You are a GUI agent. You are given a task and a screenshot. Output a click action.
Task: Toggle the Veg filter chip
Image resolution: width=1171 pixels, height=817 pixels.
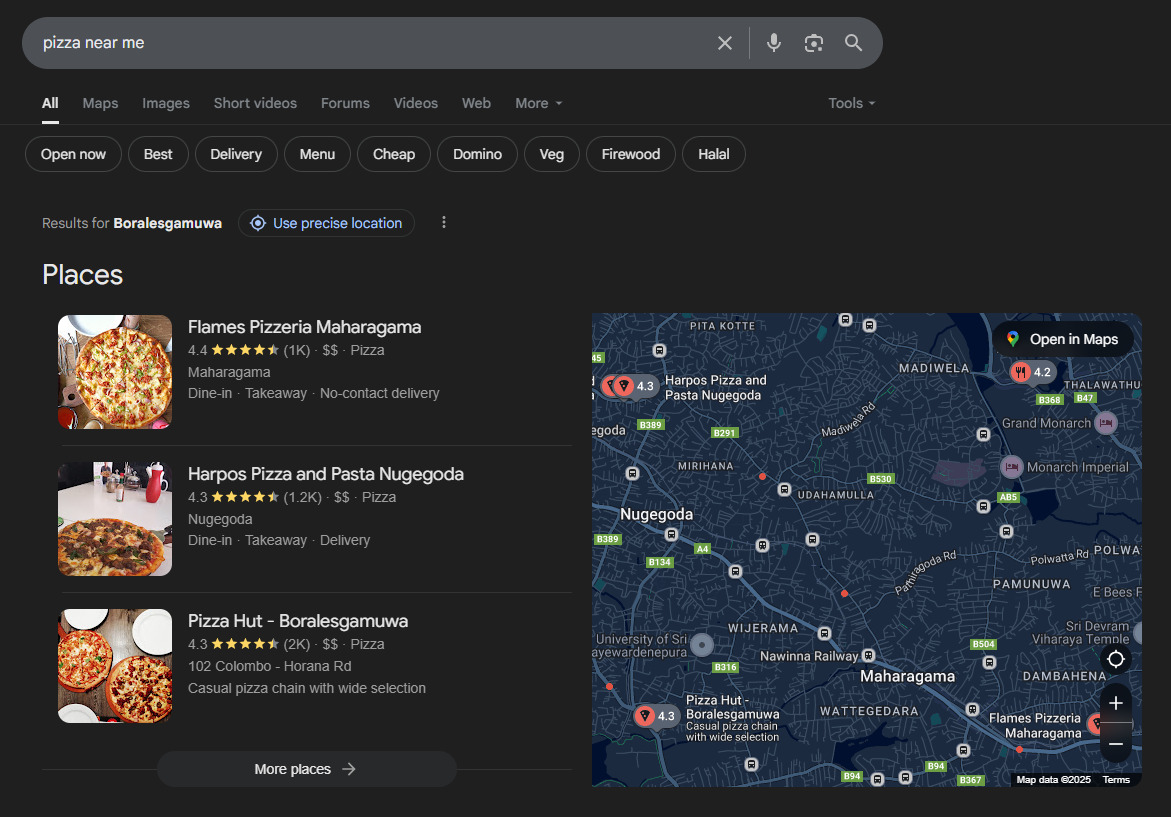coord(552,155)
